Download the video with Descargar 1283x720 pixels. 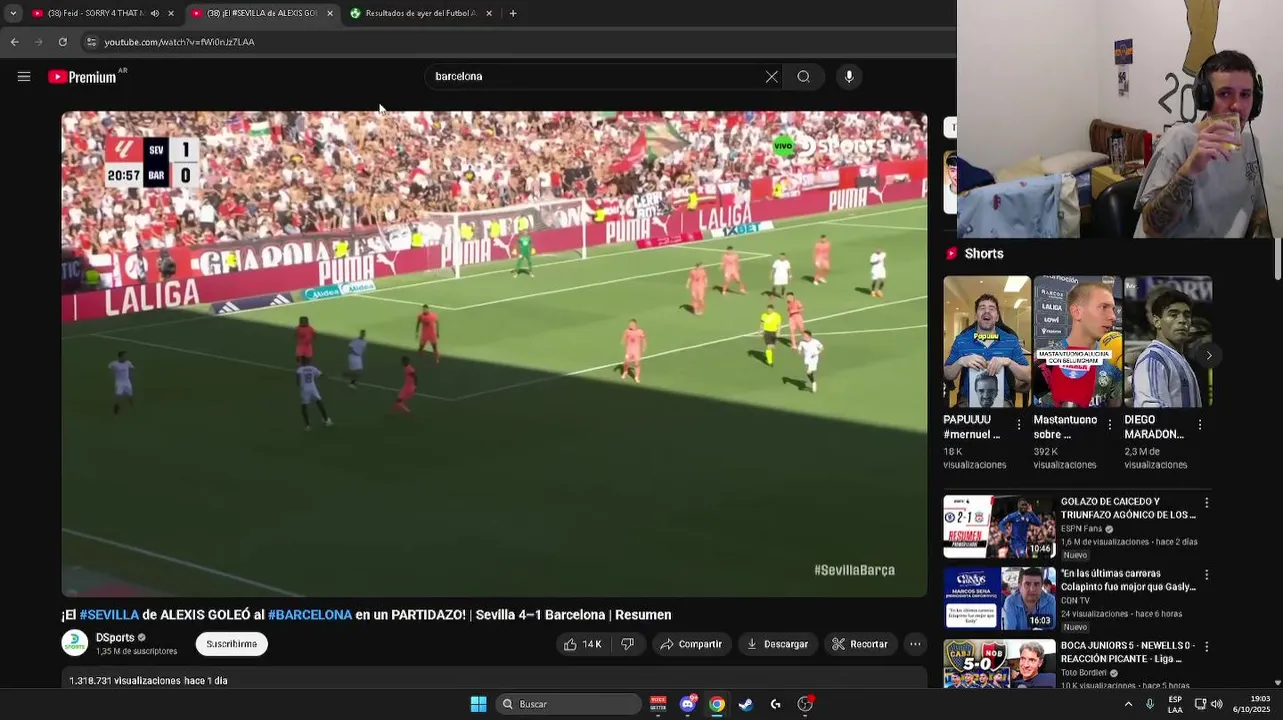[x=778, y=644]
